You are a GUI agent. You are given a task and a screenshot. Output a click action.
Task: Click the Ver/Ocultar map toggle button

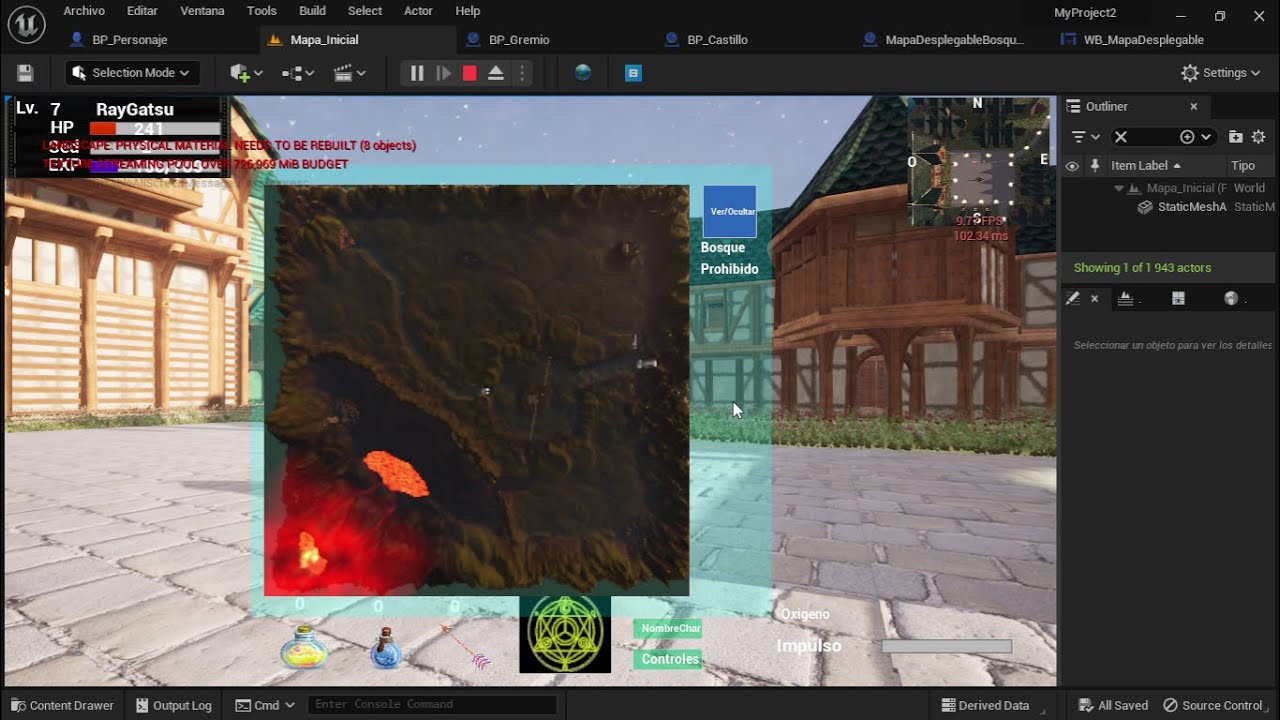[x=730, y=212]
